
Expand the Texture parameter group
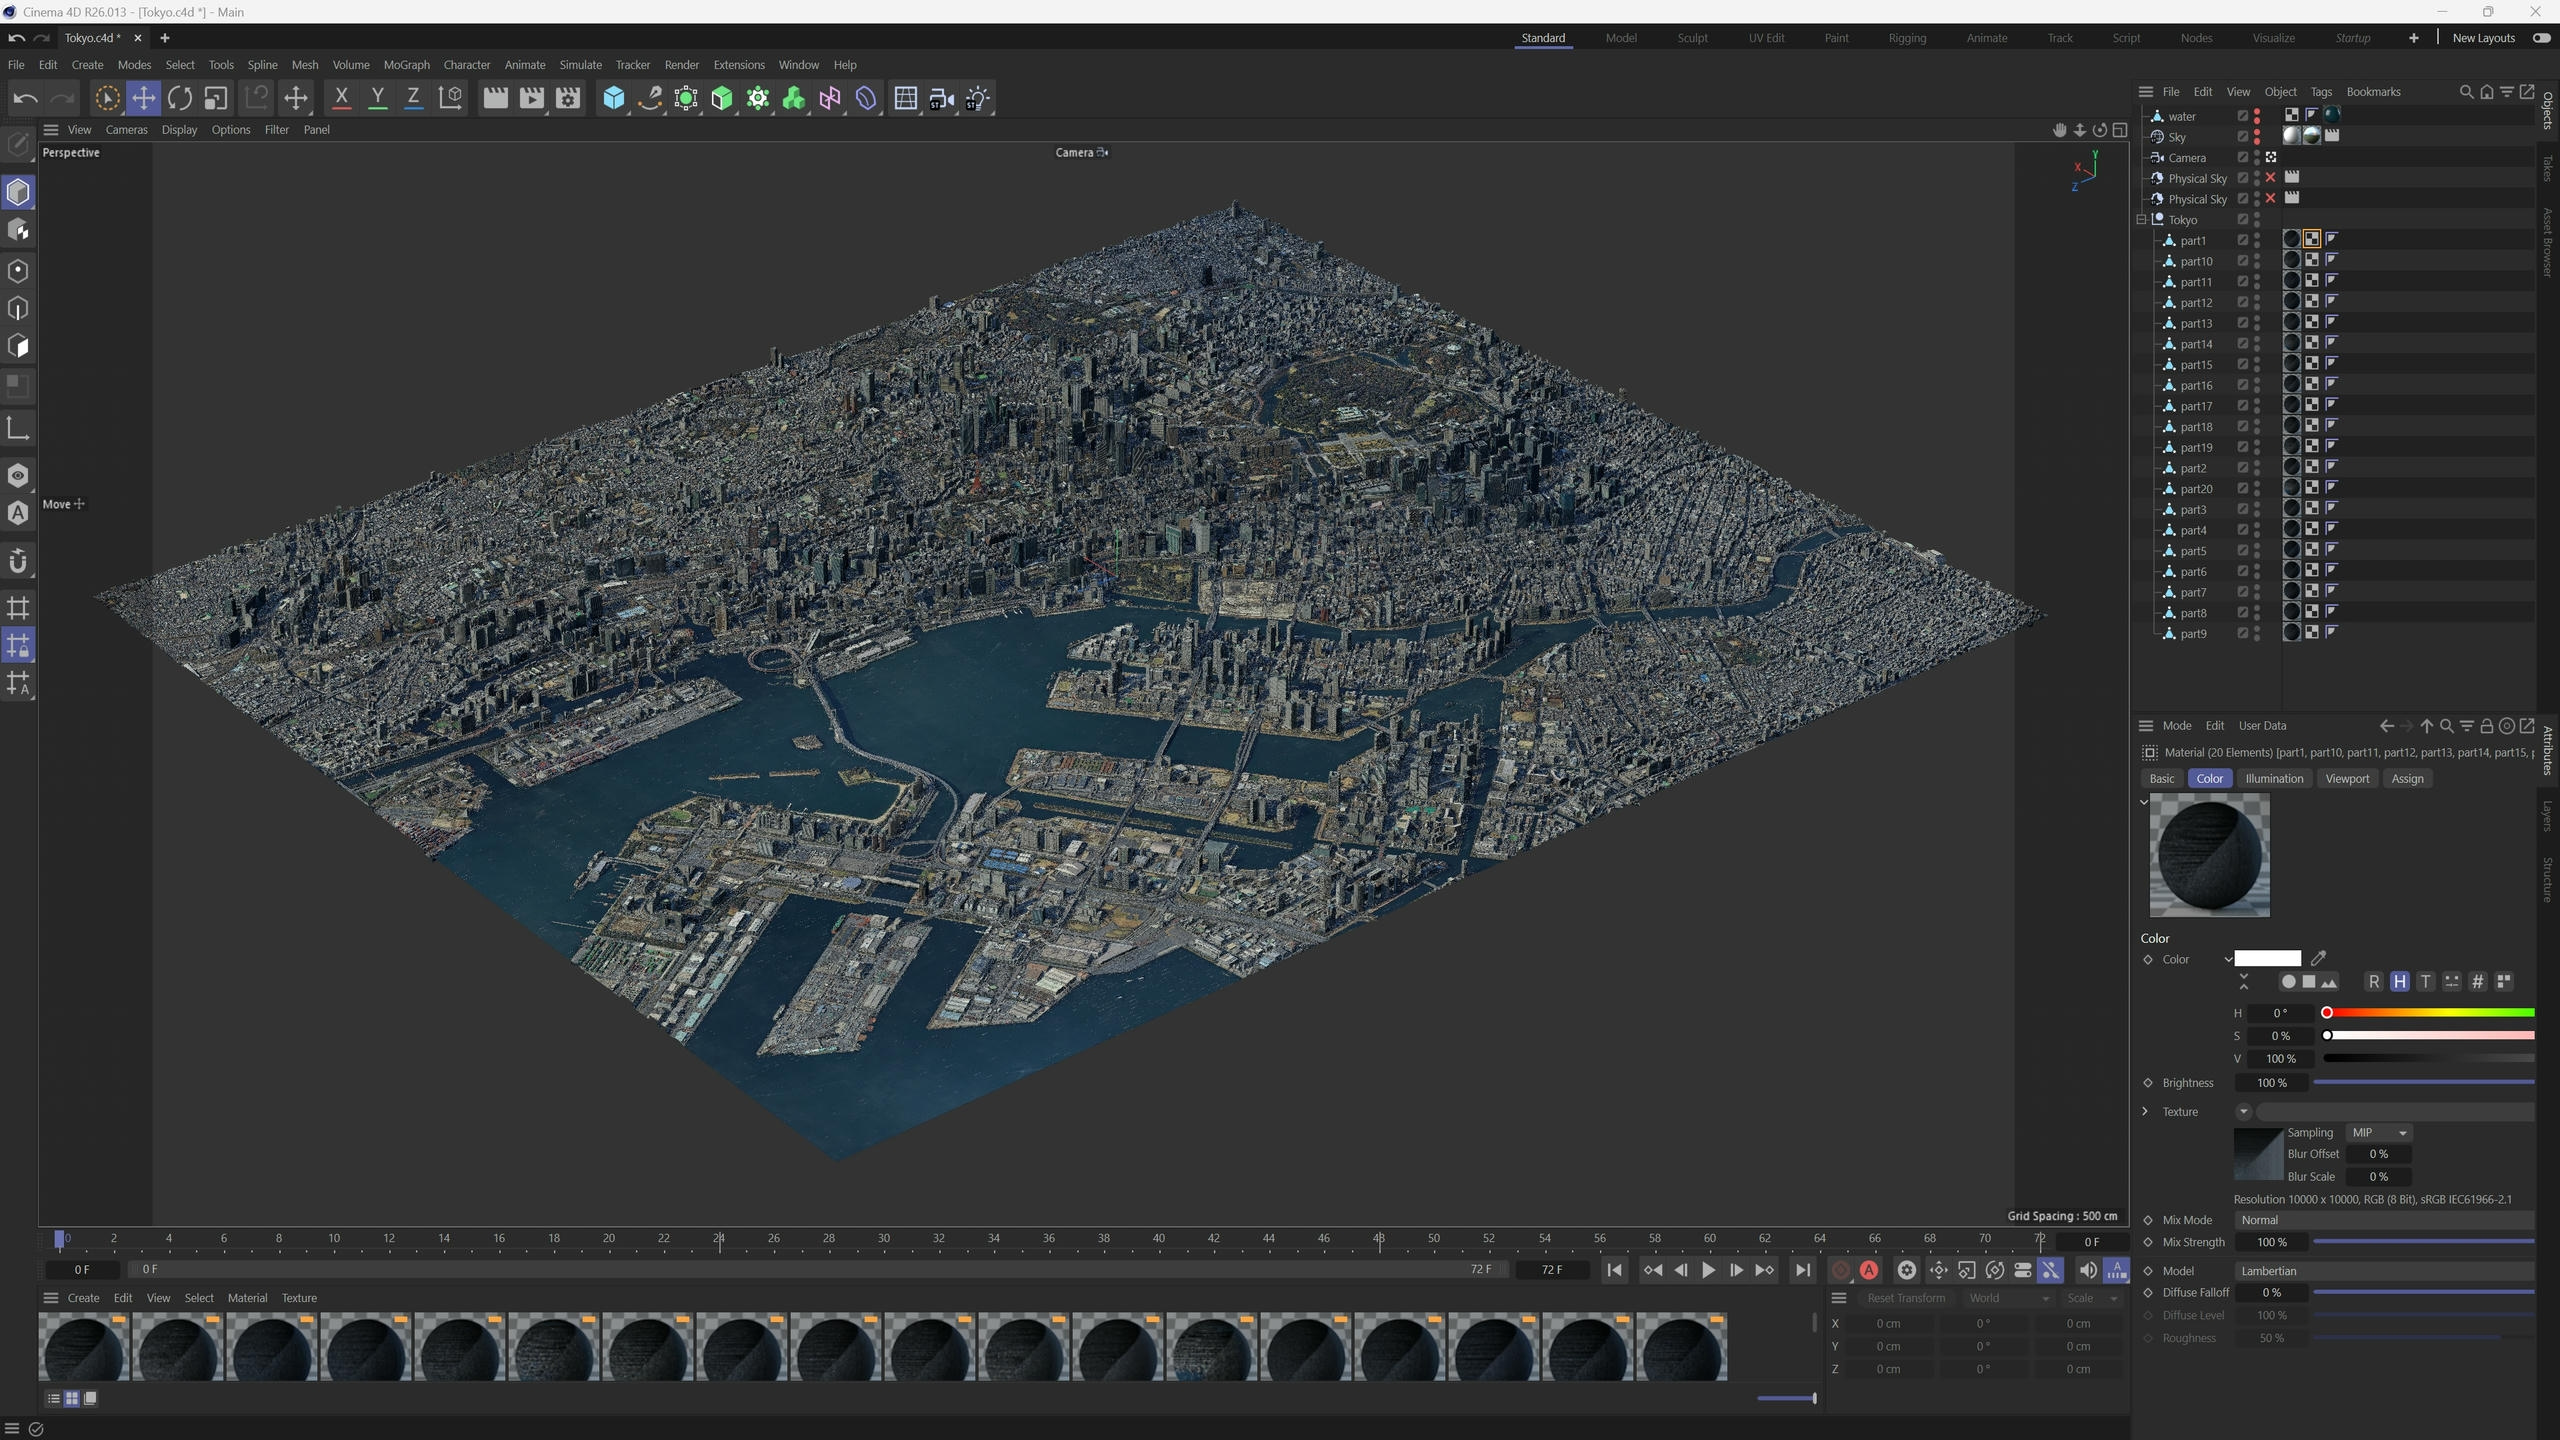tap(2145, 1111)
